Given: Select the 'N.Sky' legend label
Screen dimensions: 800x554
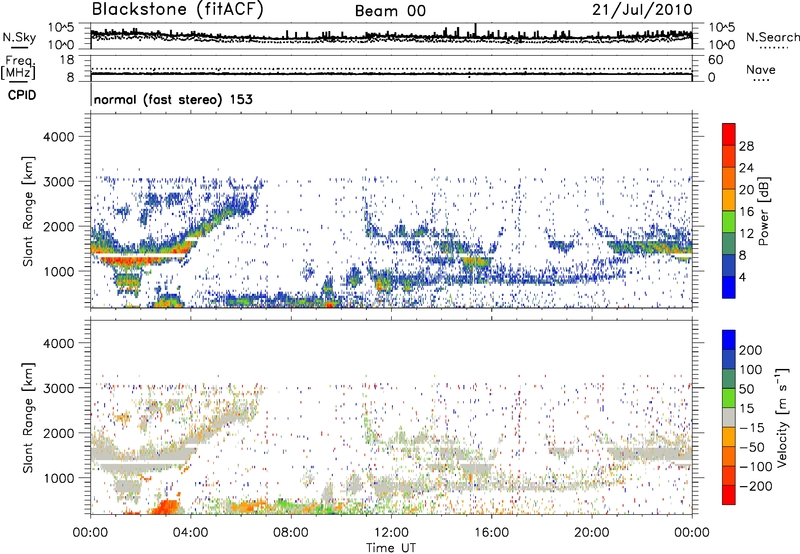Looking at the screenshot, I should point(19,37).
